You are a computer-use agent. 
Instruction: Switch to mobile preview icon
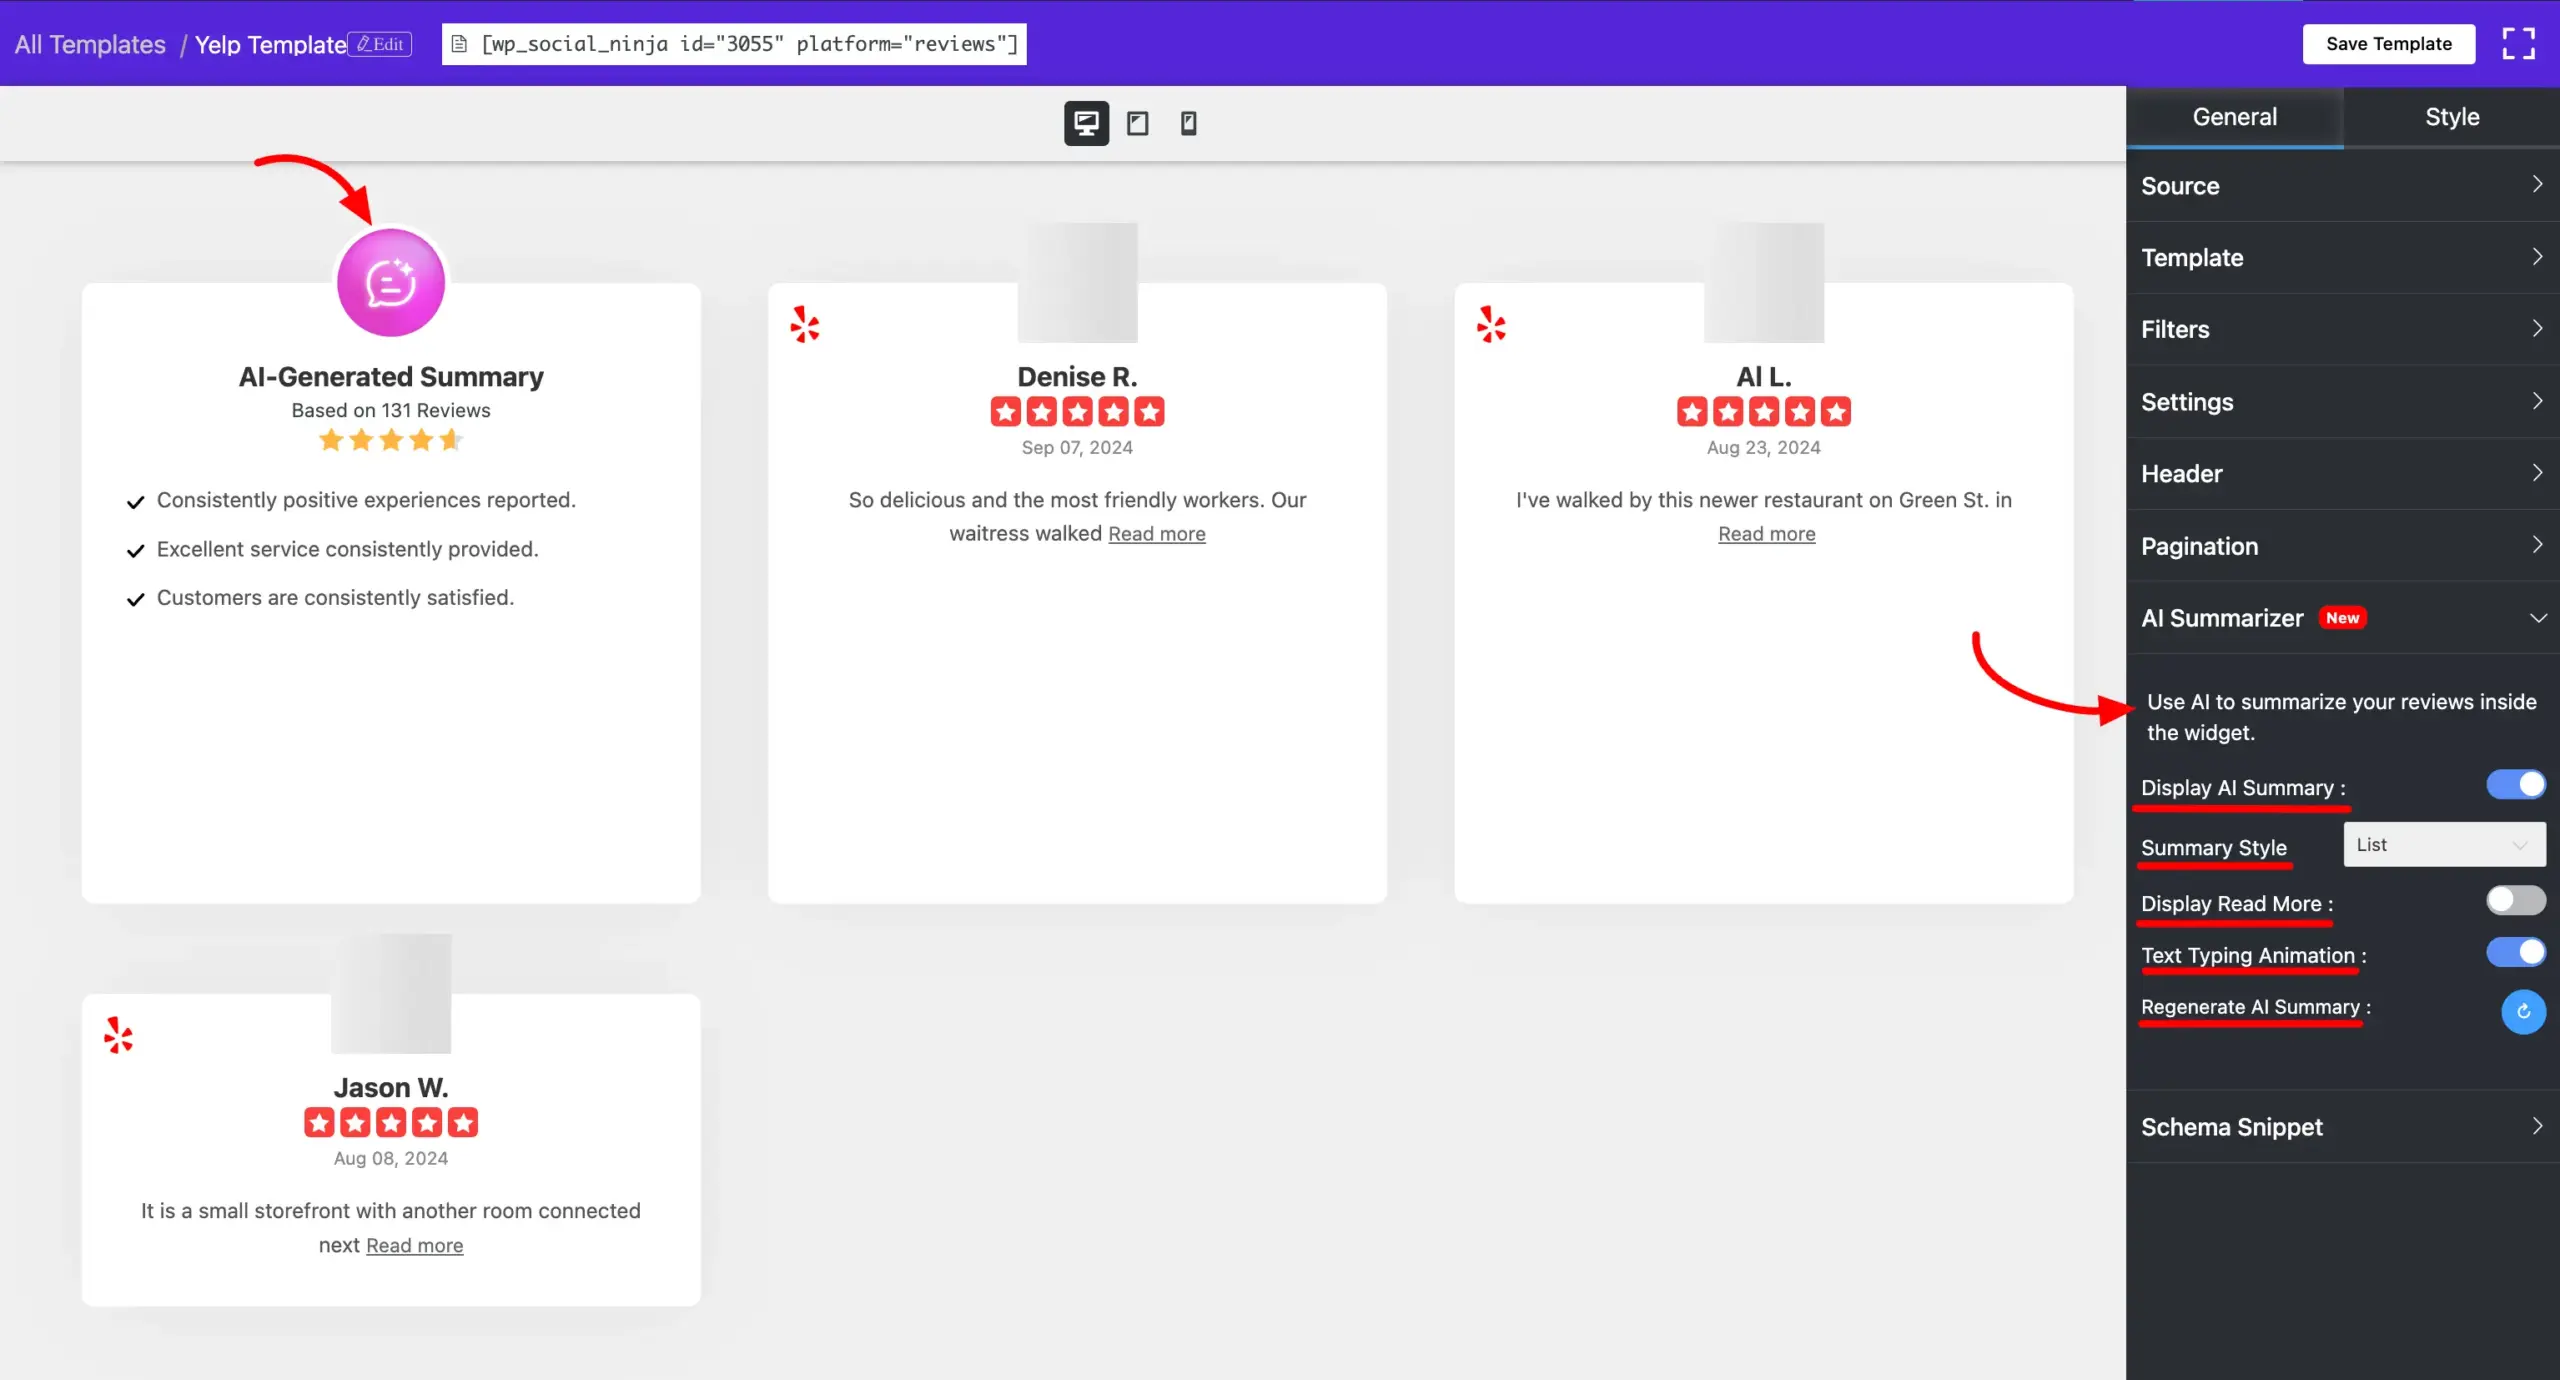click(x=1188, y=123)
